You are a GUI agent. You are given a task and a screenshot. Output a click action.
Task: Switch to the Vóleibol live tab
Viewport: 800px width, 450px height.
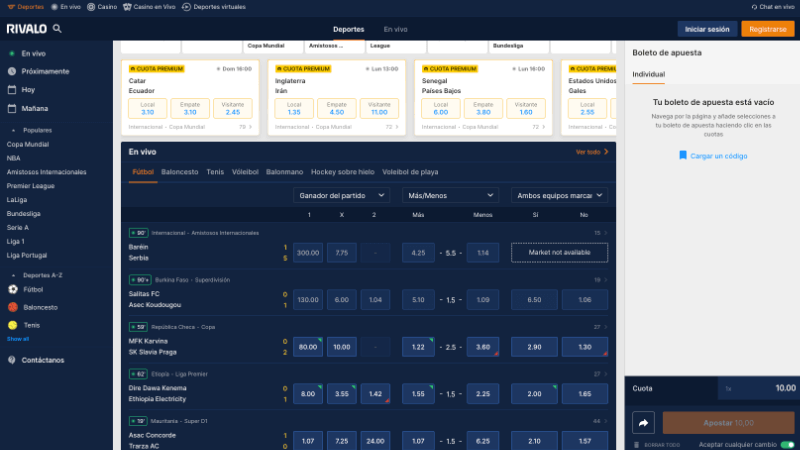(245, 172)
